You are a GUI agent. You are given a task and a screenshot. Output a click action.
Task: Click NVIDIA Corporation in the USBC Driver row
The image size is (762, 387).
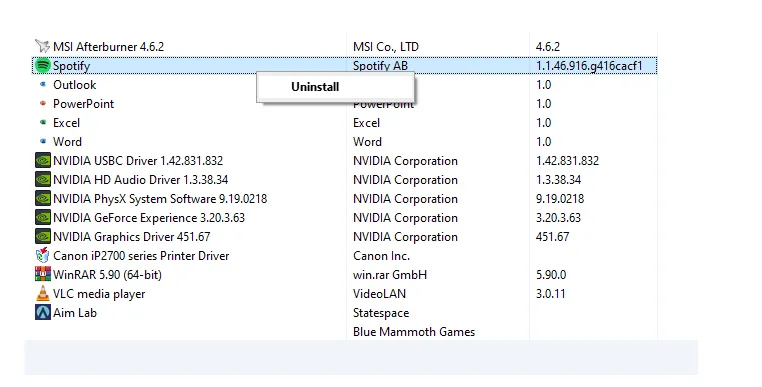(x=405, y=160)
